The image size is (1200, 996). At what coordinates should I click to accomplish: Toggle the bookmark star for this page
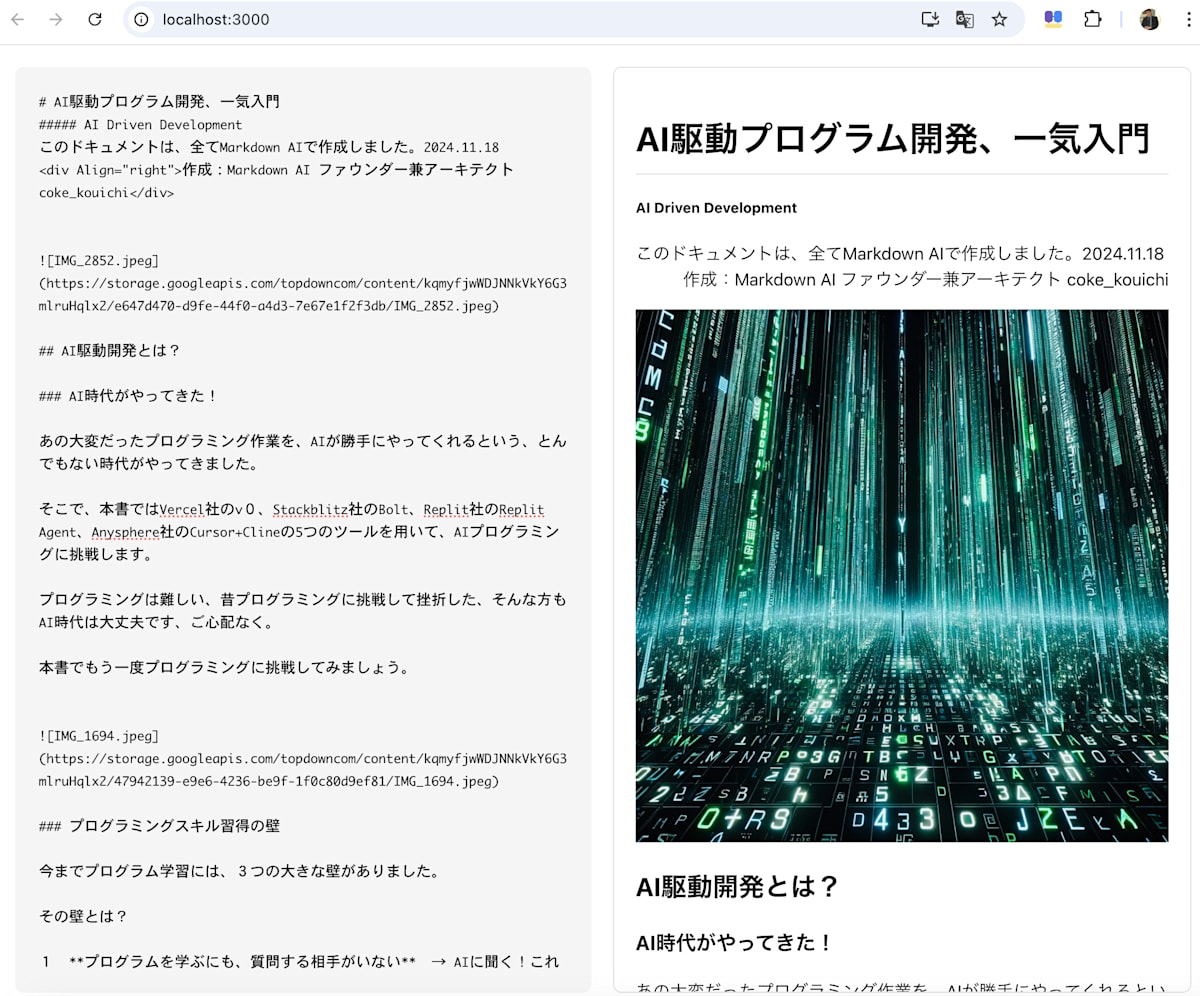(999, 19)
